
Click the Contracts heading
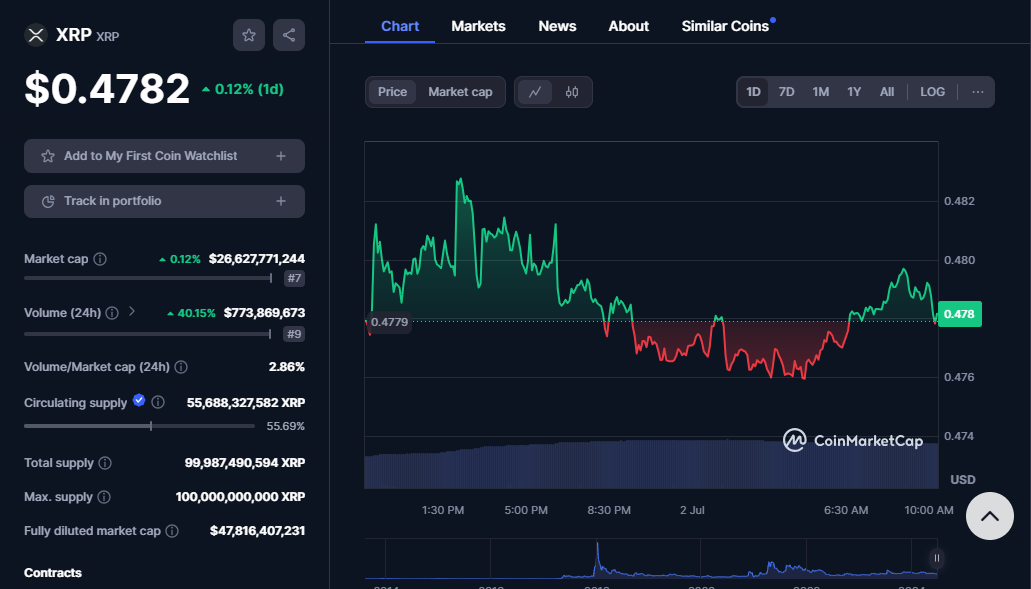pos(53,573)
